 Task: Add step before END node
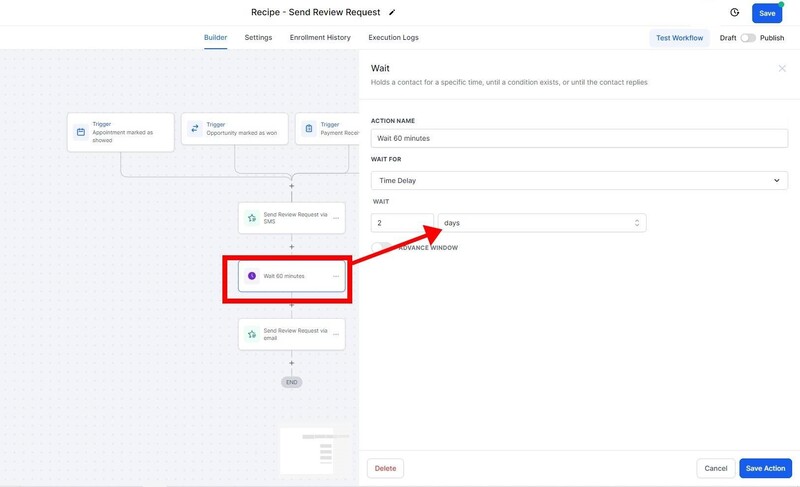(292, 363)
